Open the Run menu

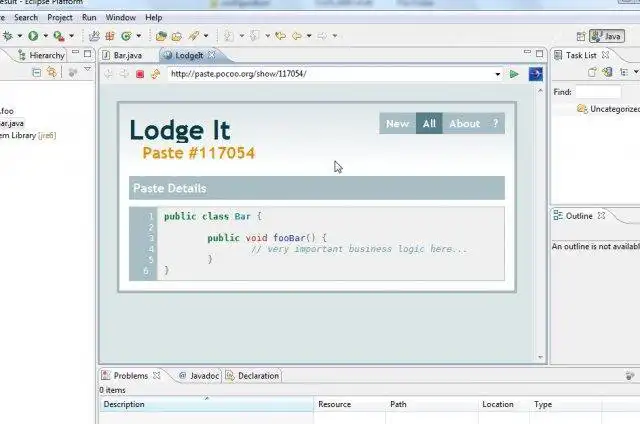coord(89,18)
